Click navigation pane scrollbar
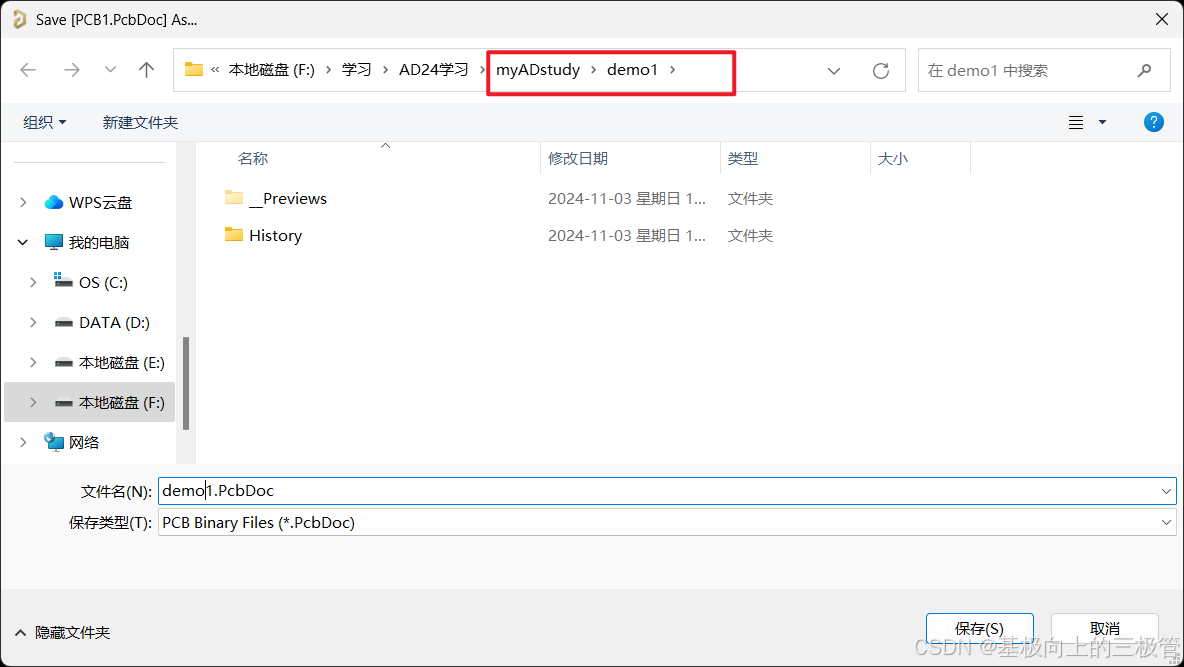Image resolution: width=1184 pixels, height=667 pixels. click(x=186, y=383)
